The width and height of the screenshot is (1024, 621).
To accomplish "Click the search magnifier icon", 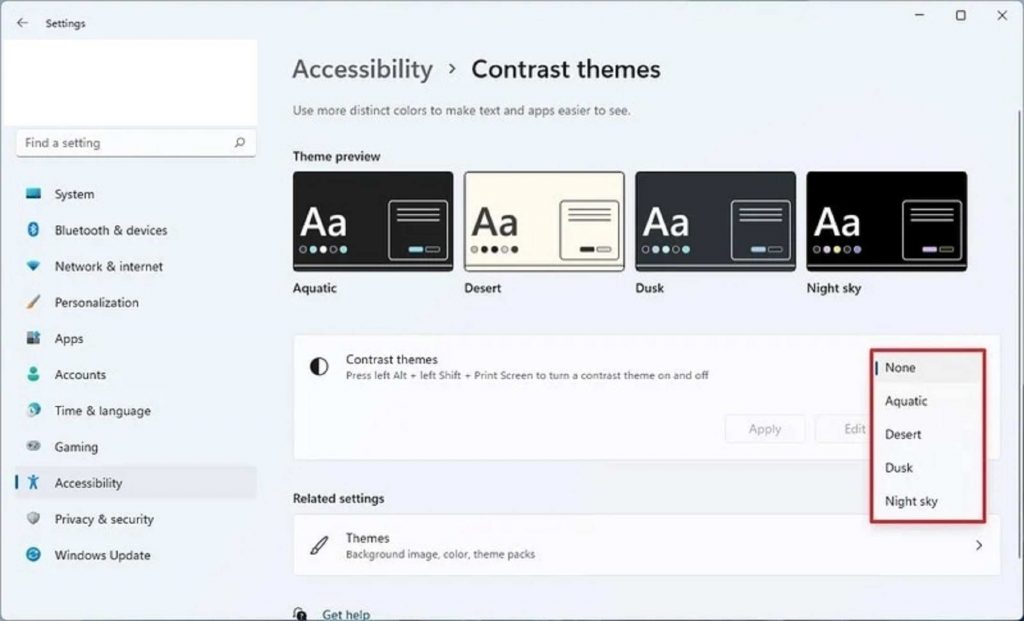I will pos(239,143).
